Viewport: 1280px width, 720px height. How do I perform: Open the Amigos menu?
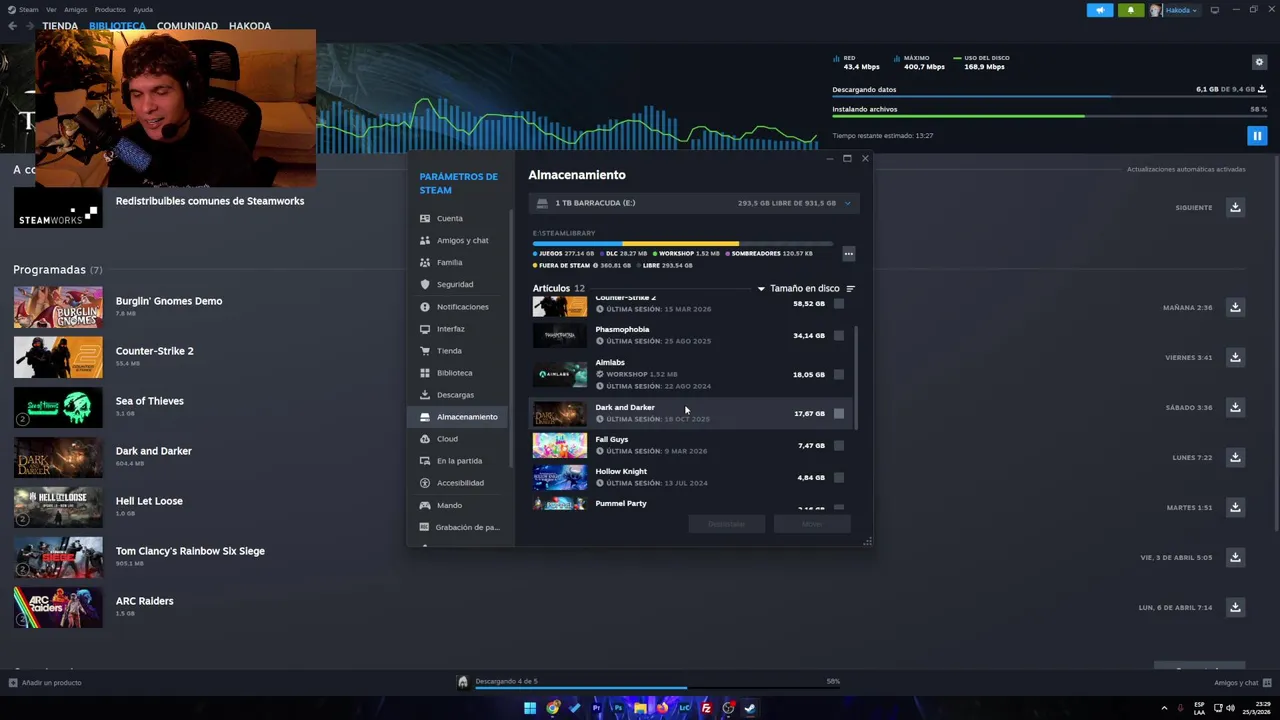click(75, 10)
